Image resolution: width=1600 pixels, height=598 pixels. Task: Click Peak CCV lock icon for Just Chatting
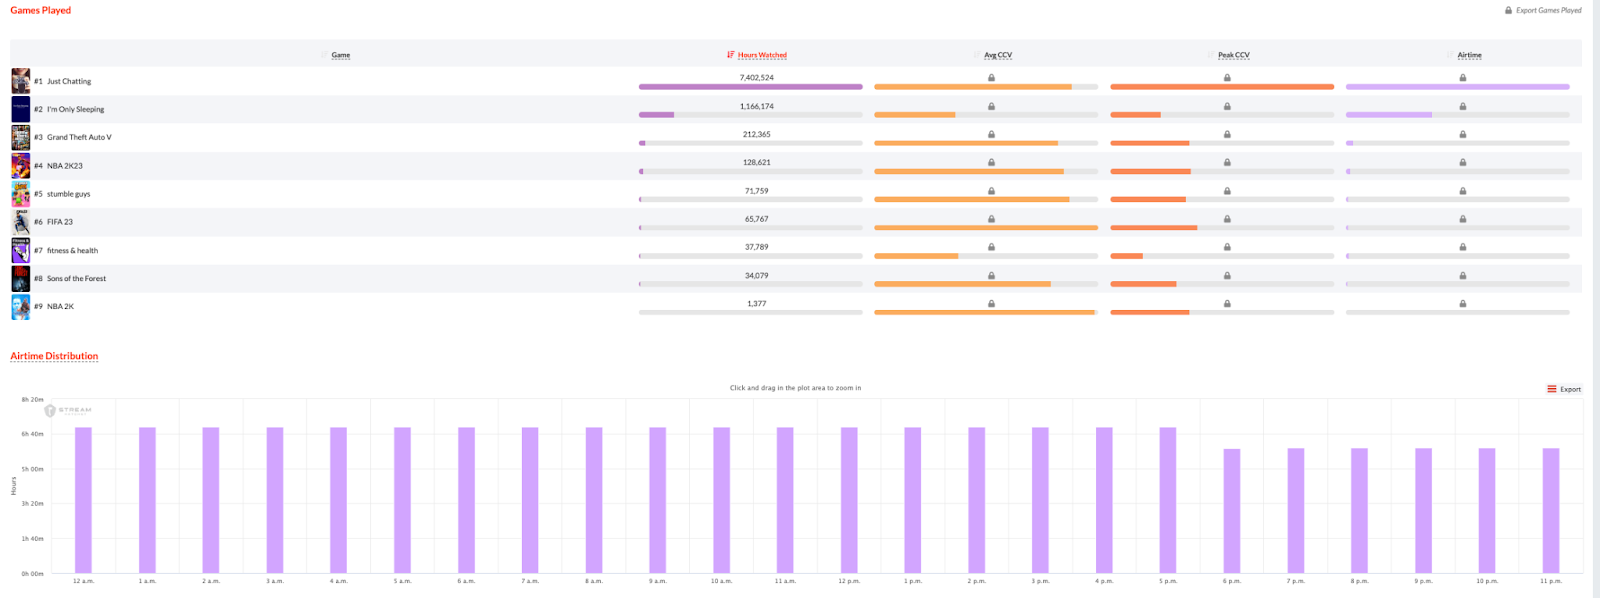1227,78
